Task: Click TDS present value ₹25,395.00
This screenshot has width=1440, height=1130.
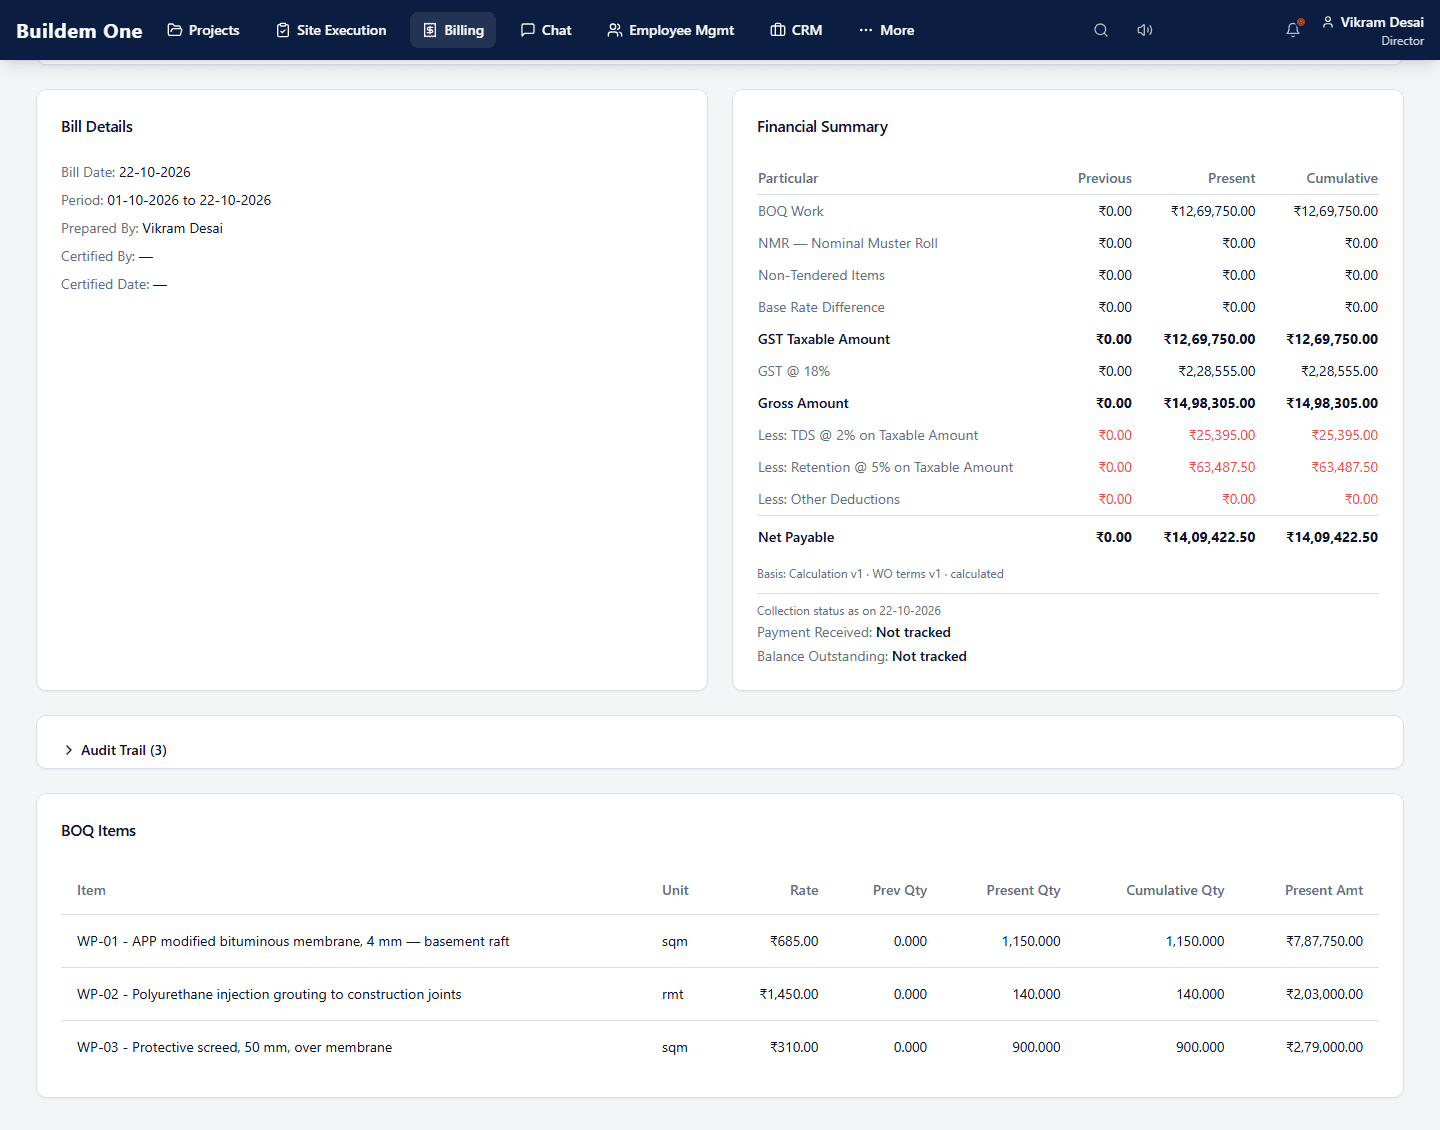Action: click(1222, 435)
